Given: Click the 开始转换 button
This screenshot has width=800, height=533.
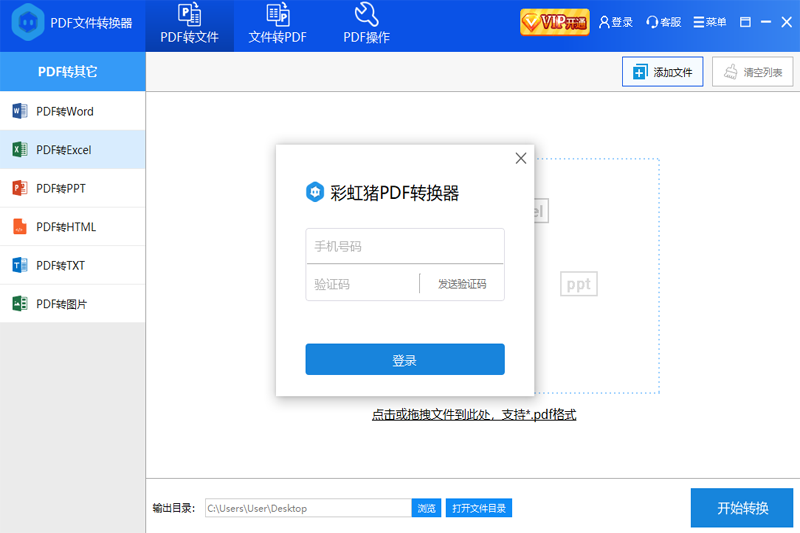Looking at the screenshot, I should 742,507.
